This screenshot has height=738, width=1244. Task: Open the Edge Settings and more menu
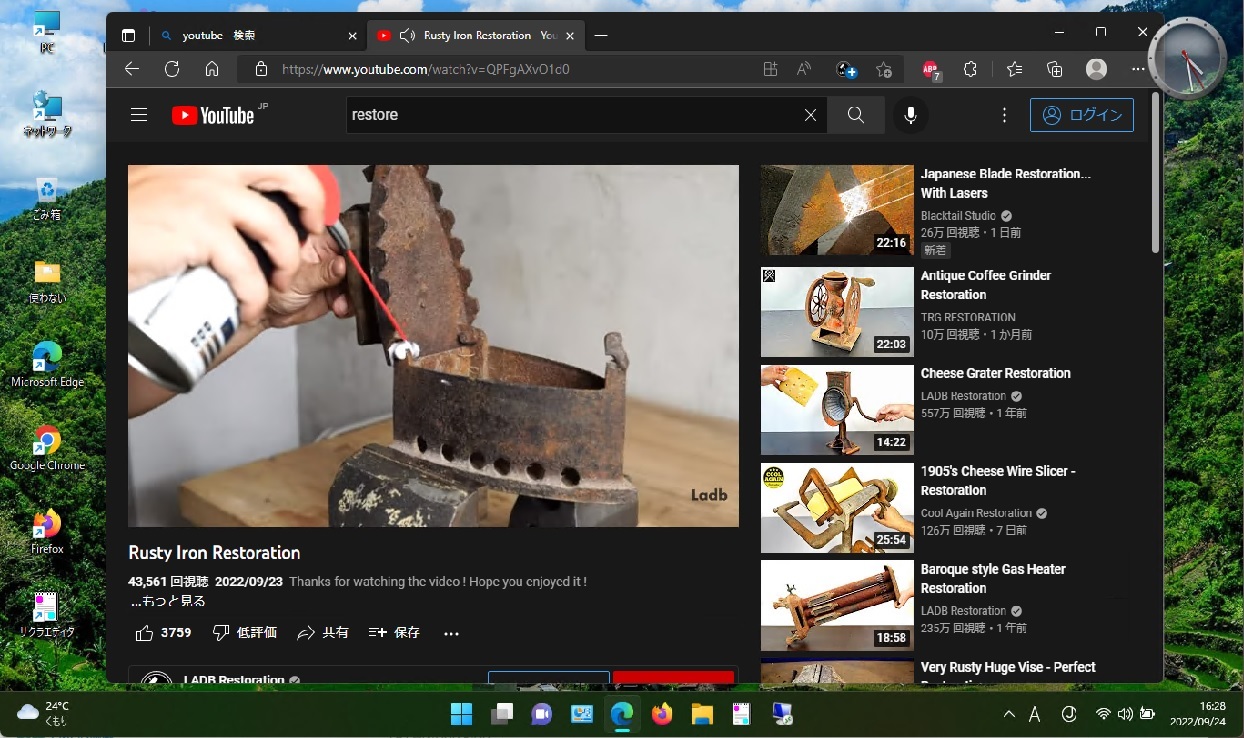(1138, 69)
